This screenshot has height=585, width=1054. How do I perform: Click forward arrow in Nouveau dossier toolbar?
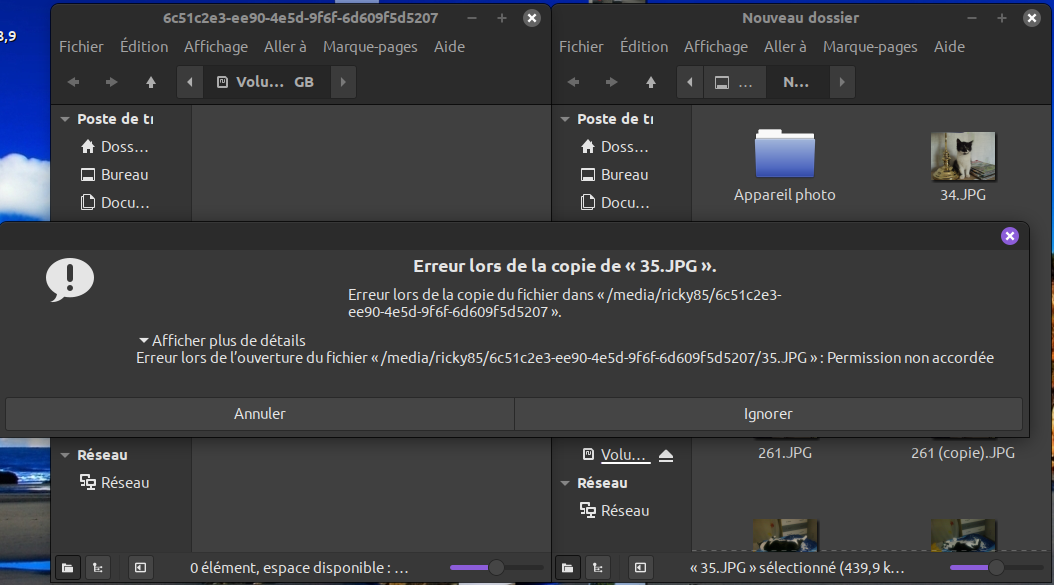(x=612, y=82)
